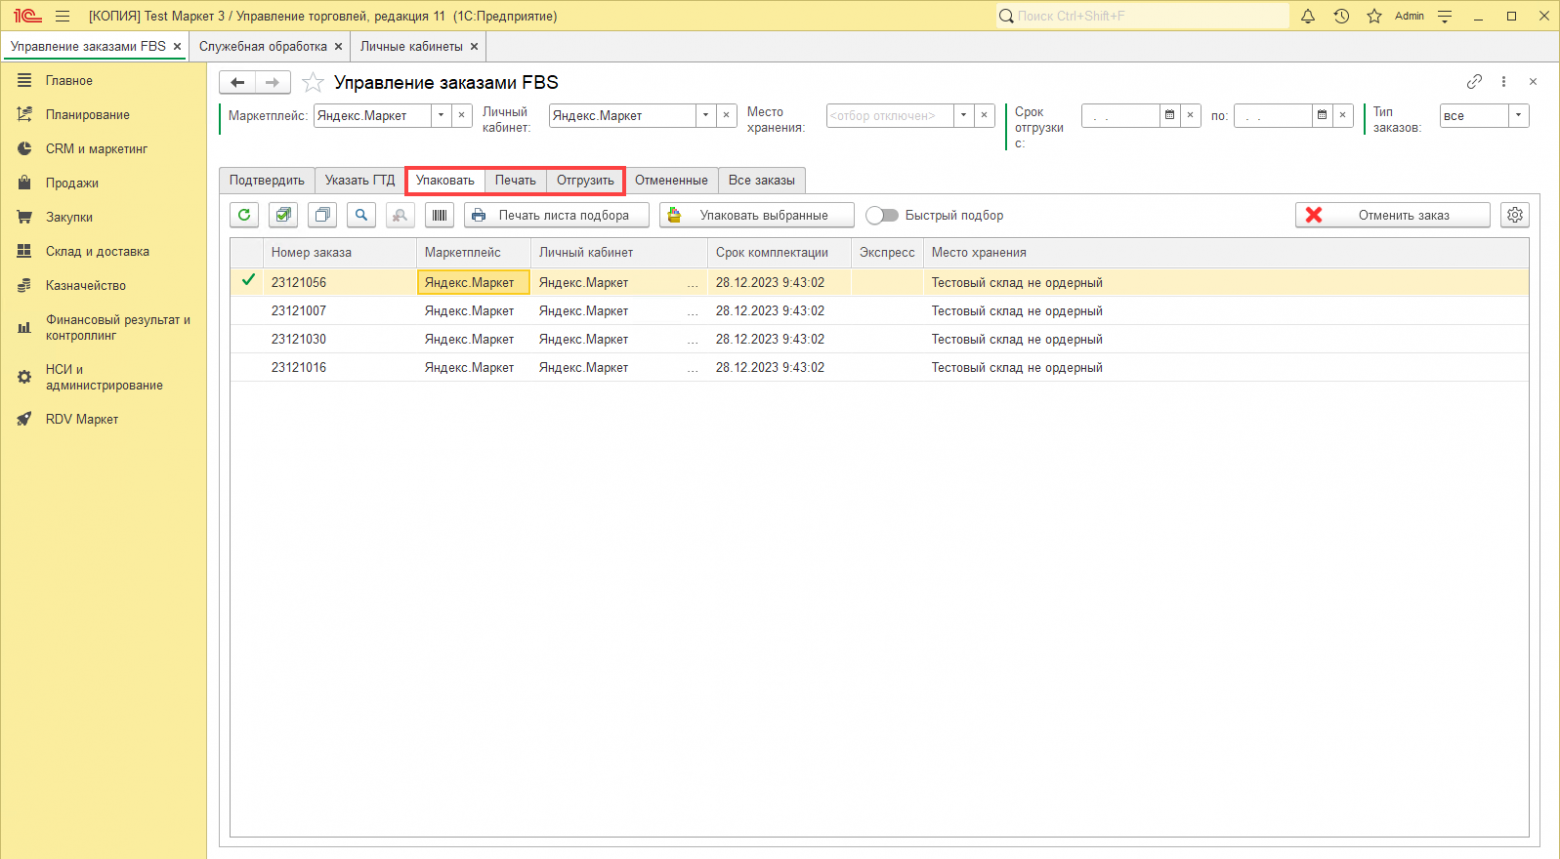1560x859 pixels.
Task: Open the ellipsis picker in row 23121056
Action: click(693, 283)
